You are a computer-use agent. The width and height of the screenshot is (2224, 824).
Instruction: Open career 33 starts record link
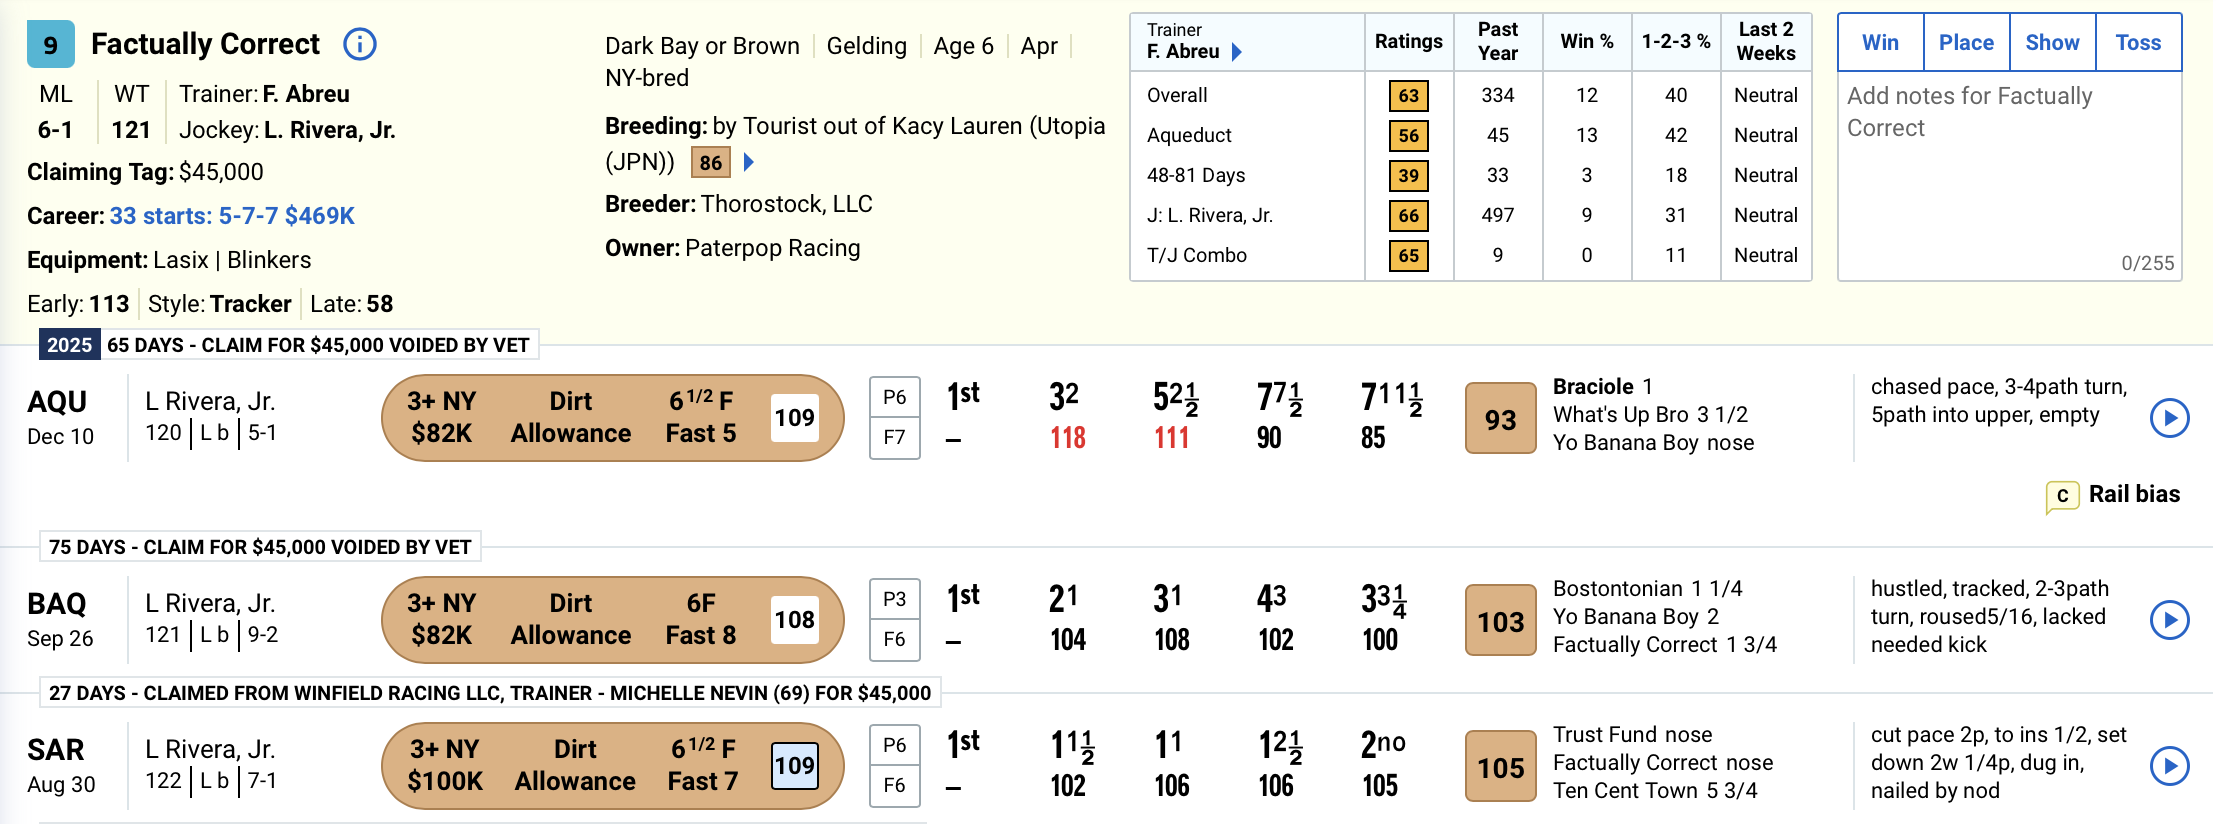pos(231,216)
